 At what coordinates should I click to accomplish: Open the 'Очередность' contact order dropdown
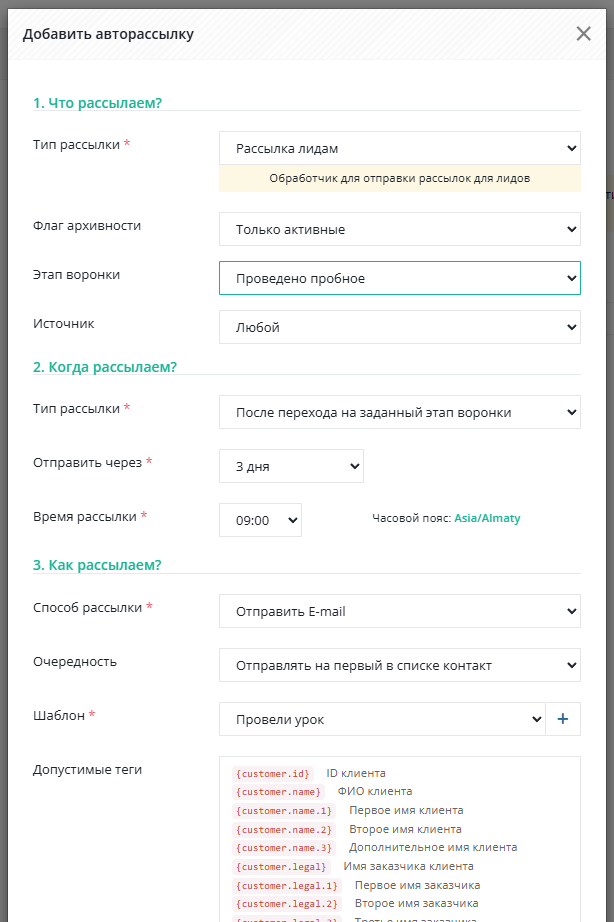(x=399, y=665)
